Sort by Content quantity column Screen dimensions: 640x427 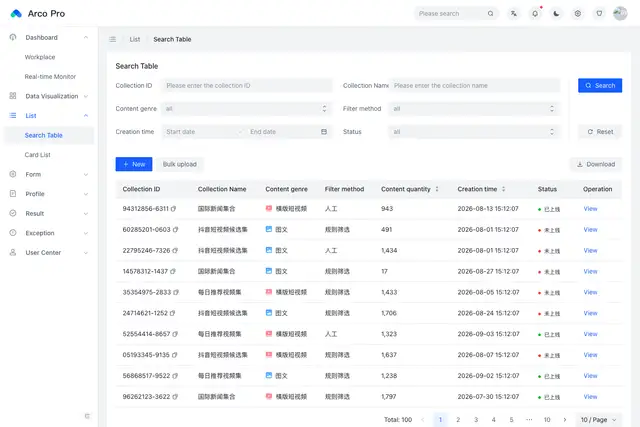click(x=437, y=189)
